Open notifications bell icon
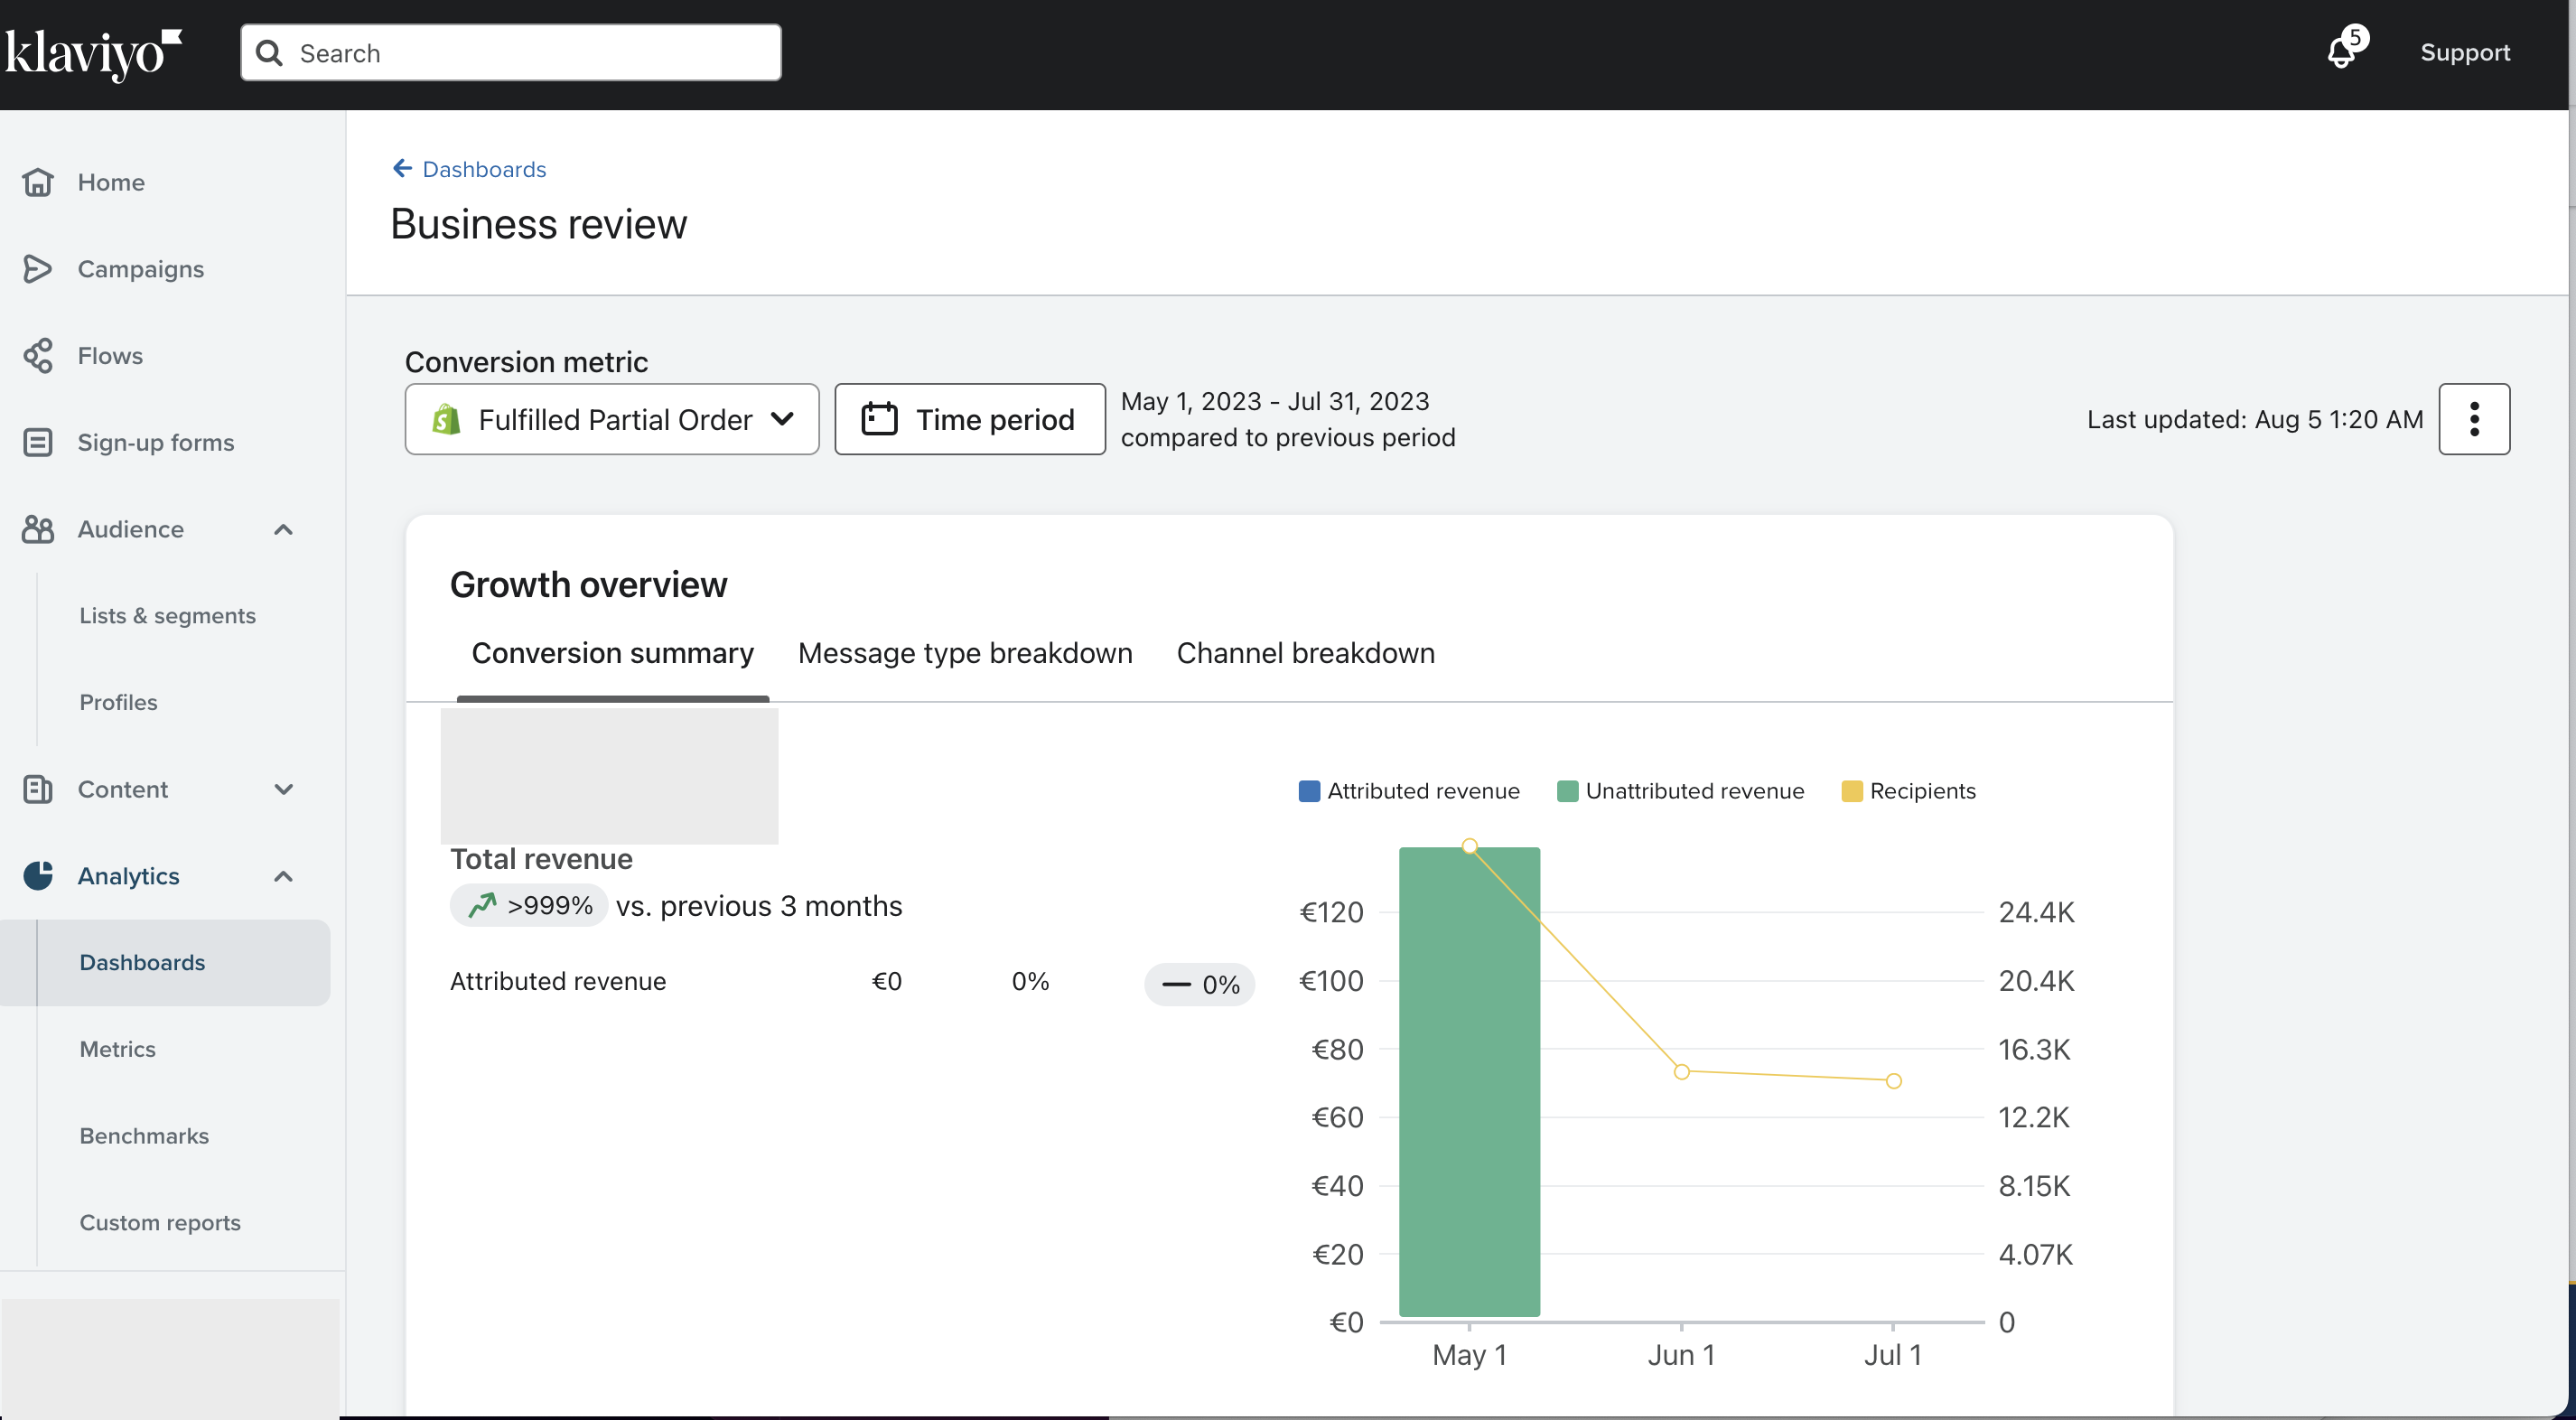The width and height of the screenshot is (2576, 1420). (2341, 52)
